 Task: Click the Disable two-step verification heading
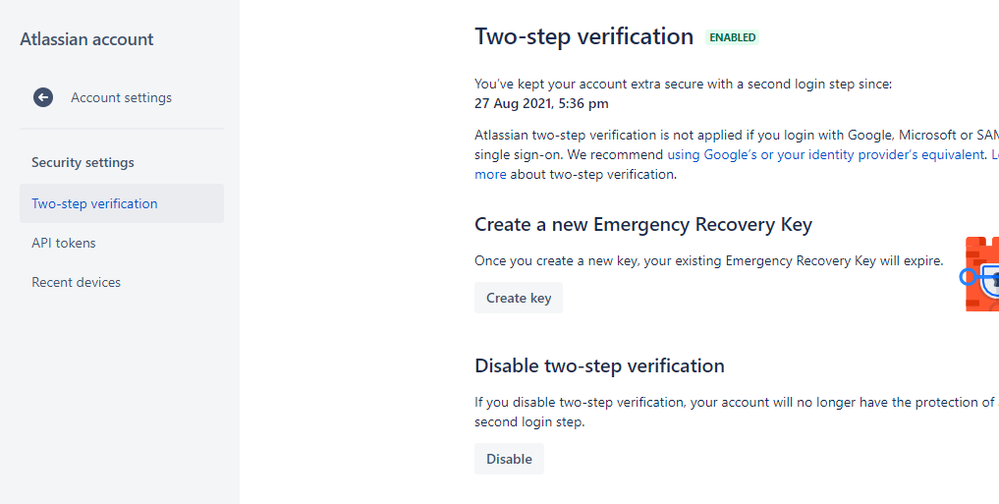pyautogui.click(x=600, y=366)
